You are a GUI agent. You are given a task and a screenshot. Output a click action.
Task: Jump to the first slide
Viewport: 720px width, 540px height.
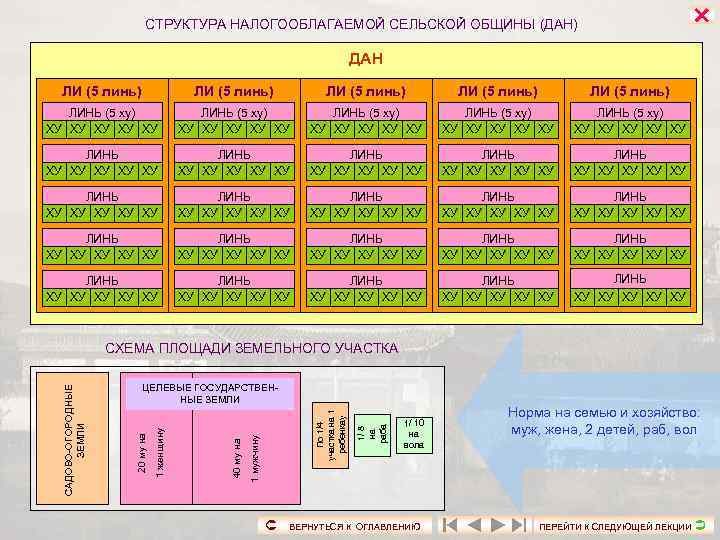tap(450, 524)
